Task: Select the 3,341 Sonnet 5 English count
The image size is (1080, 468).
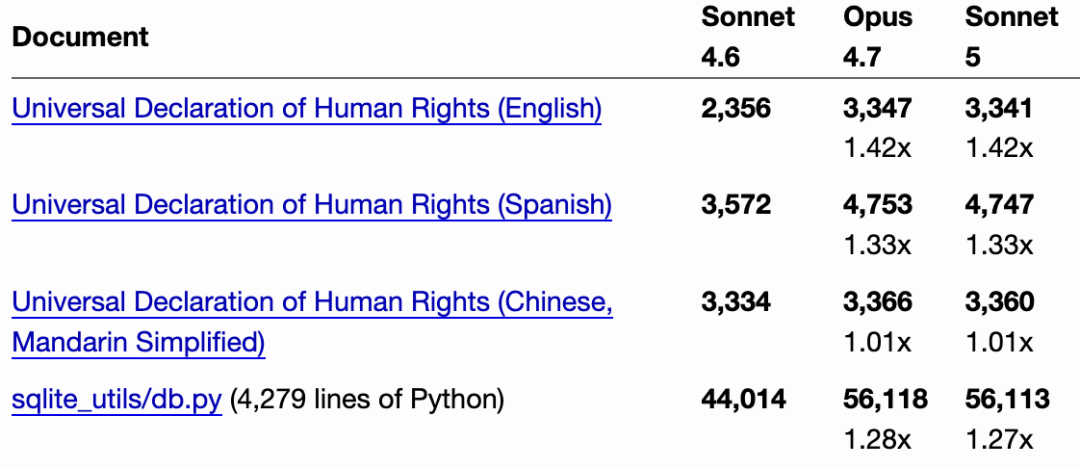Action: coord(999,108)
